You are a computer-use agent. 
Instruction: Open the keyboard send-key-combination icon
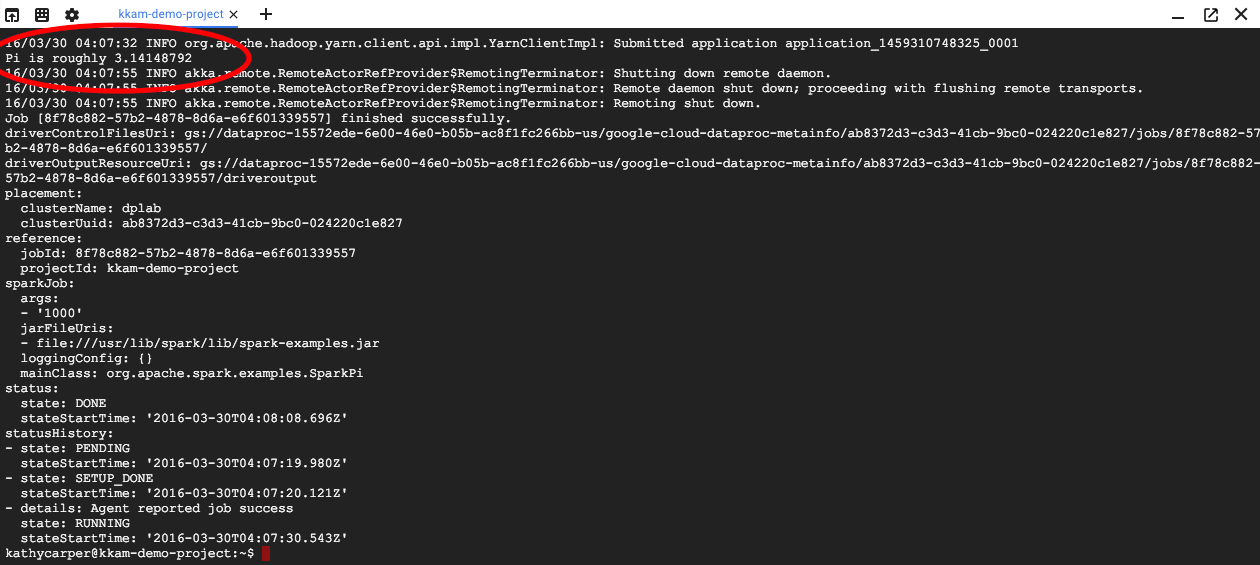tap(42, 15)
